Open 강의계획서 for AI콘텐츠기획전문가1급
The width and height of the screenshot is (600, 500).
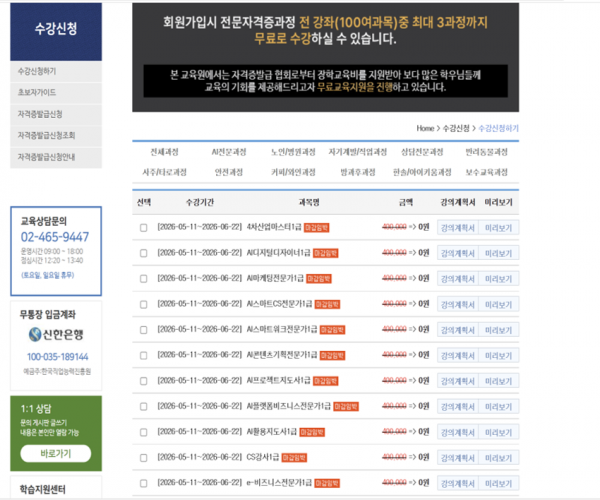pos(458,356)
